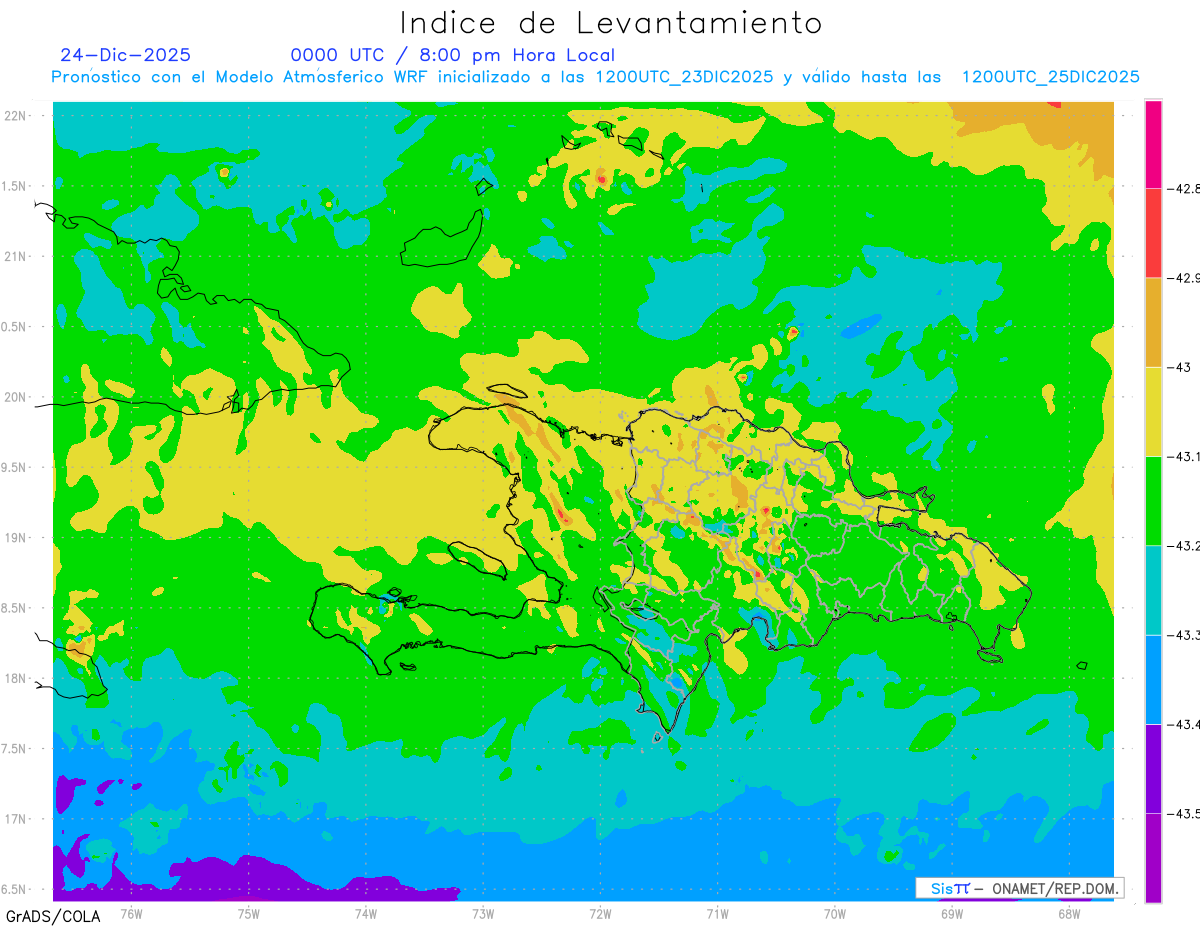Click the '70W' longitude label
The height and width of the screenshot is (927, 1200).
point(834,913)
